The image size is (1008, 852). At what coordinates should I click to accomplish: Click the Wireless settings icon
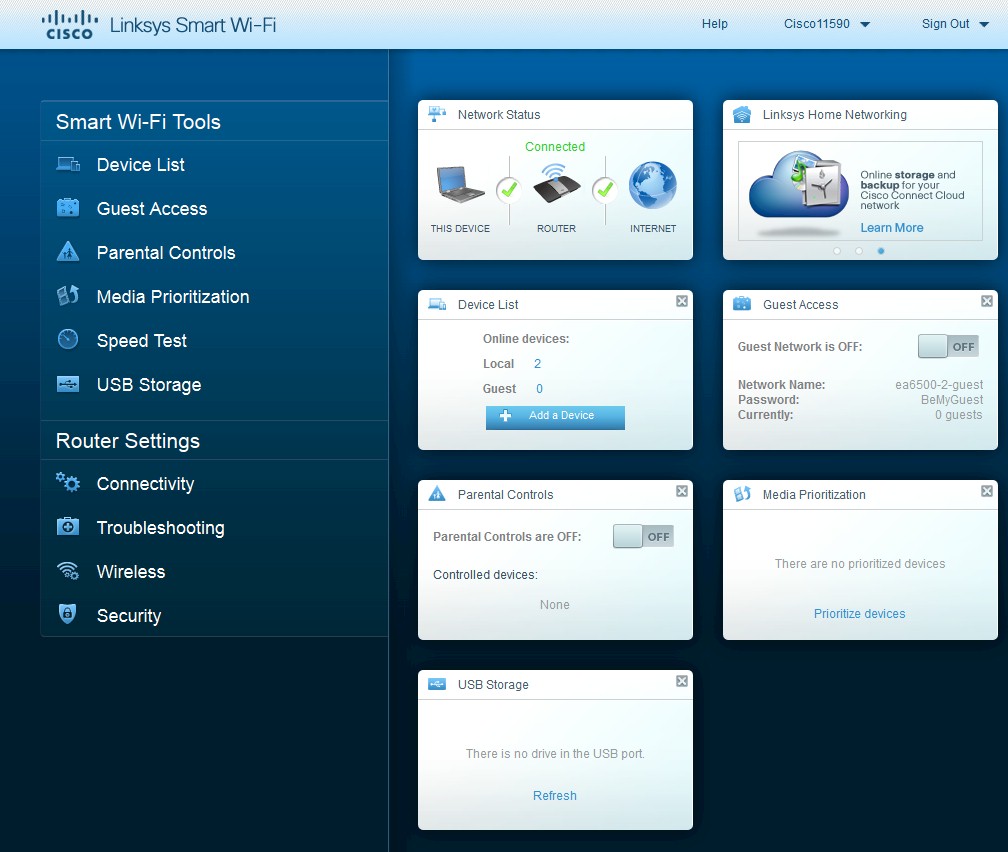tap(68, 570)
